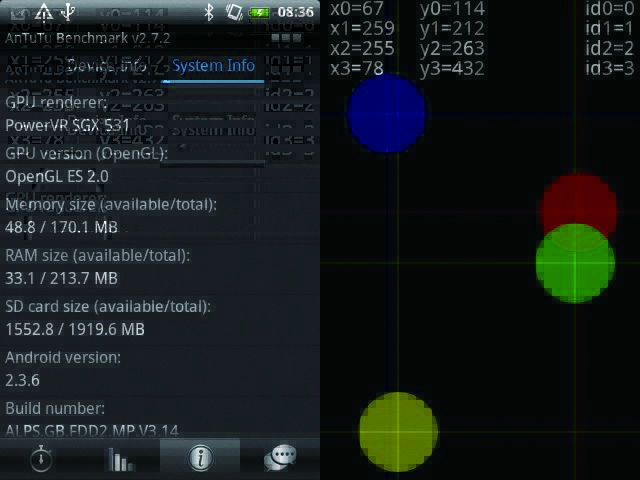The width and height of the screenshot is (640, 480).
Task: Tap the blue touch point circle
Action: pos(387,113)
